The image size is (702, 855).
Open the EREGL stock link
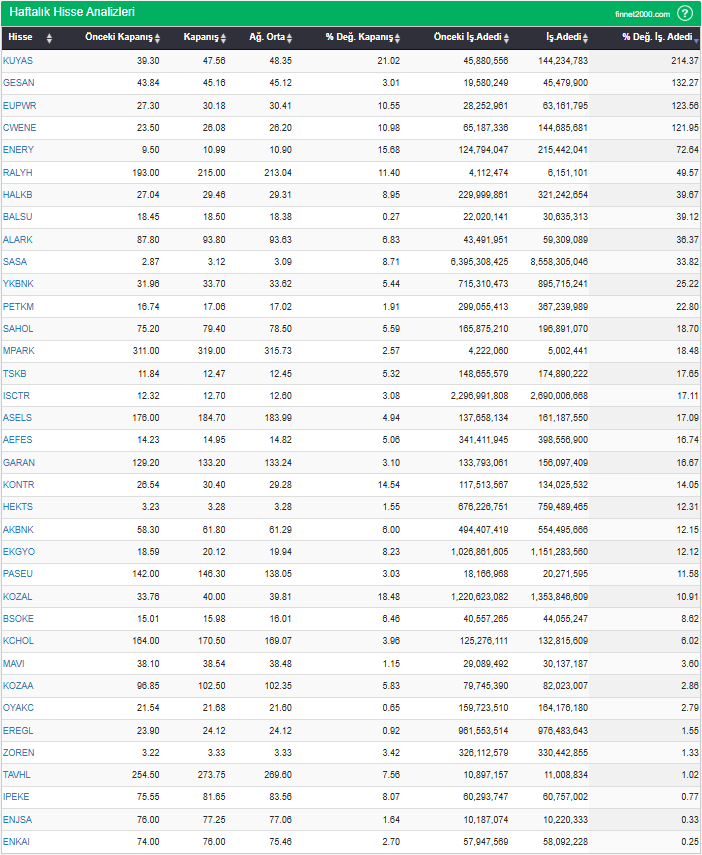point(18,730)
